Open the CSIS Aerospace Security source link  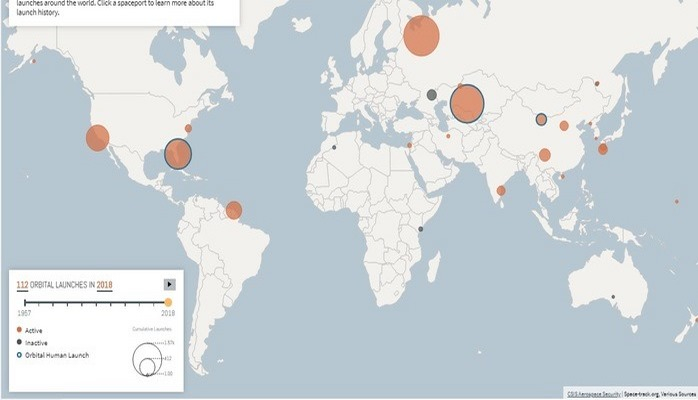point(592,394)
